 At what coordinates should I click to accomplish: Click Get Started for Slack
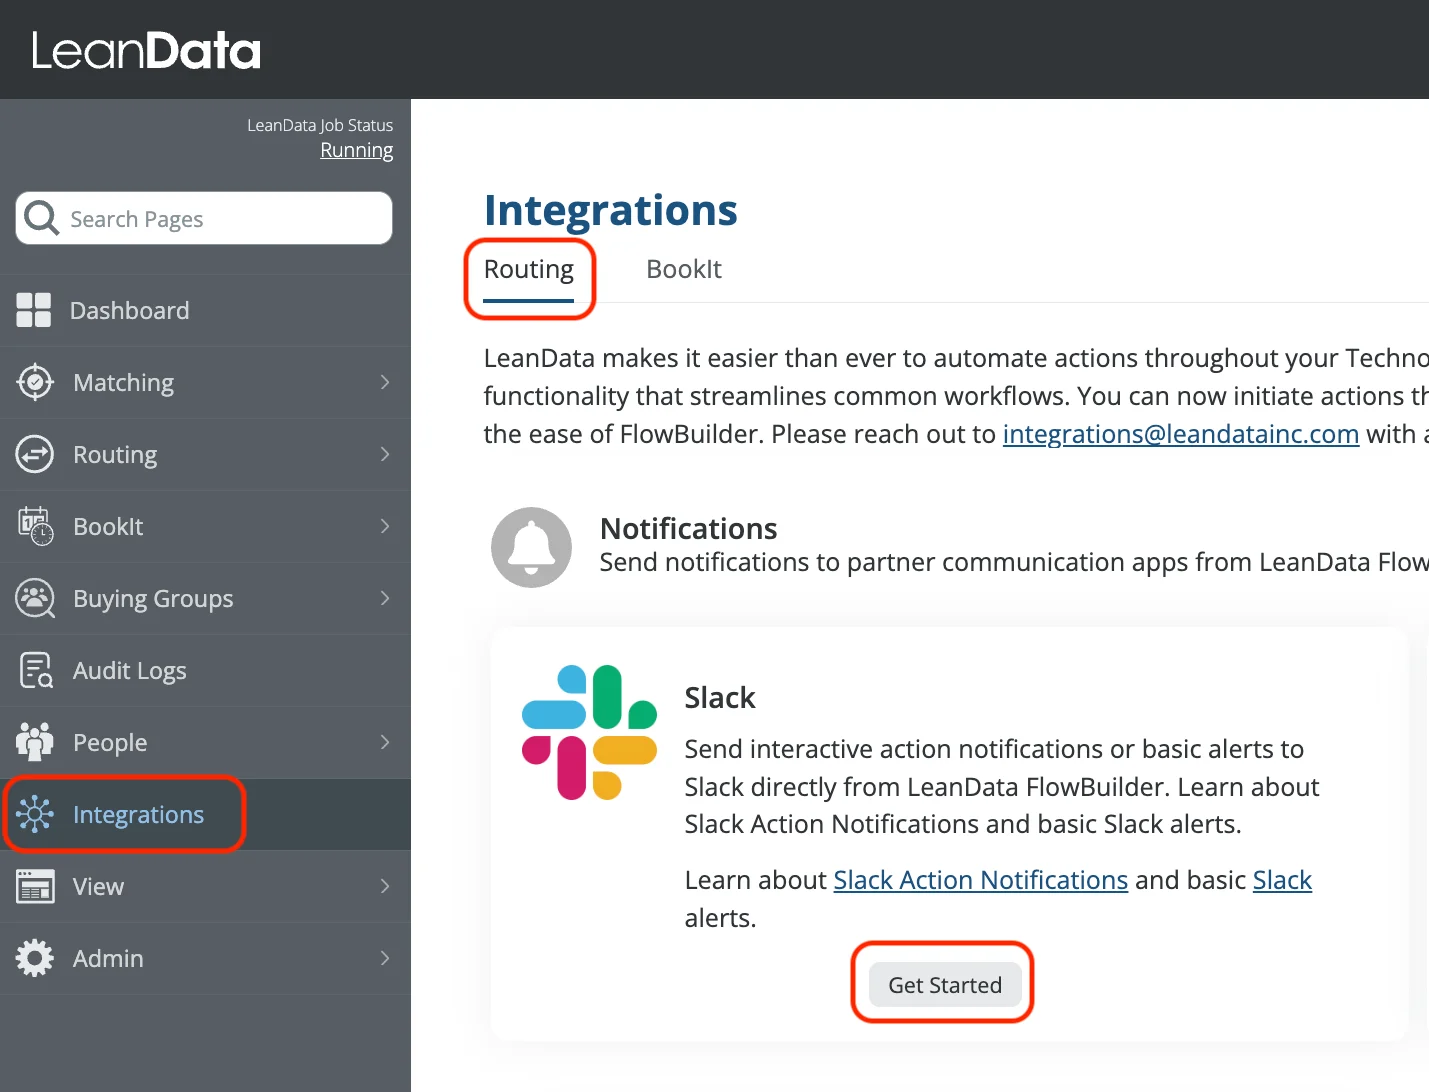[945, 985]
